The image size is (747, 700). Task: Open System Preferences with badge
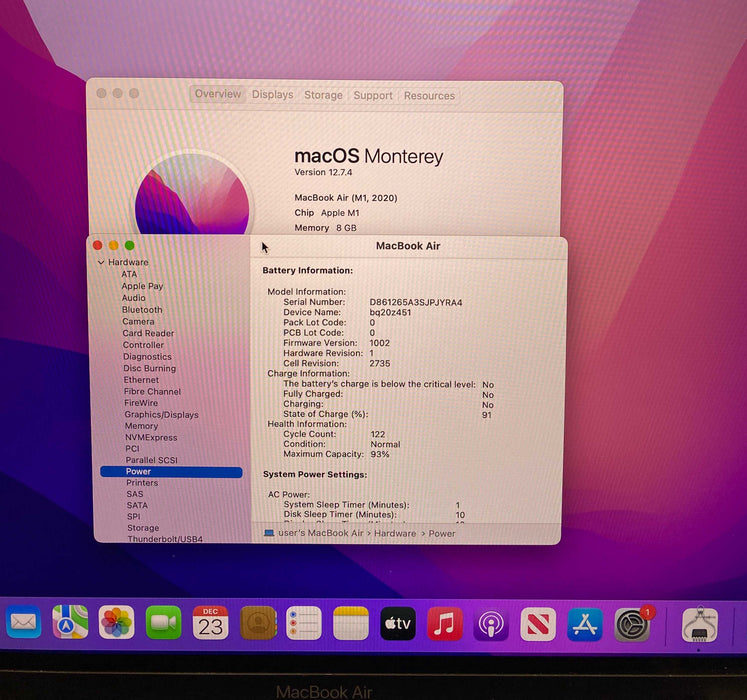pyautogui.click(x=632, y=624)
